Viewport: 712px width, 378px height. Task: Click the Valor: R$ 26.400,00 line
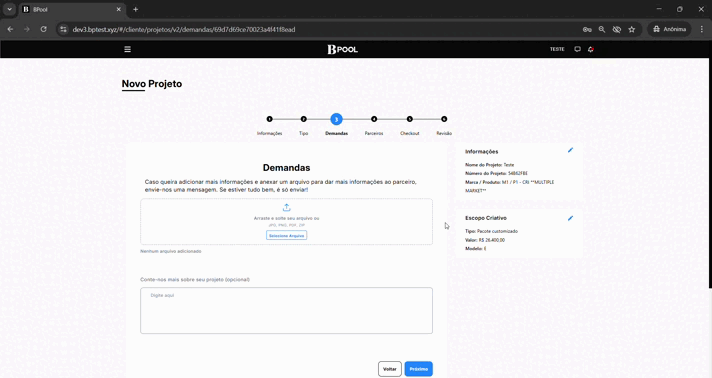pyautogui.click(x=485, y=240)
